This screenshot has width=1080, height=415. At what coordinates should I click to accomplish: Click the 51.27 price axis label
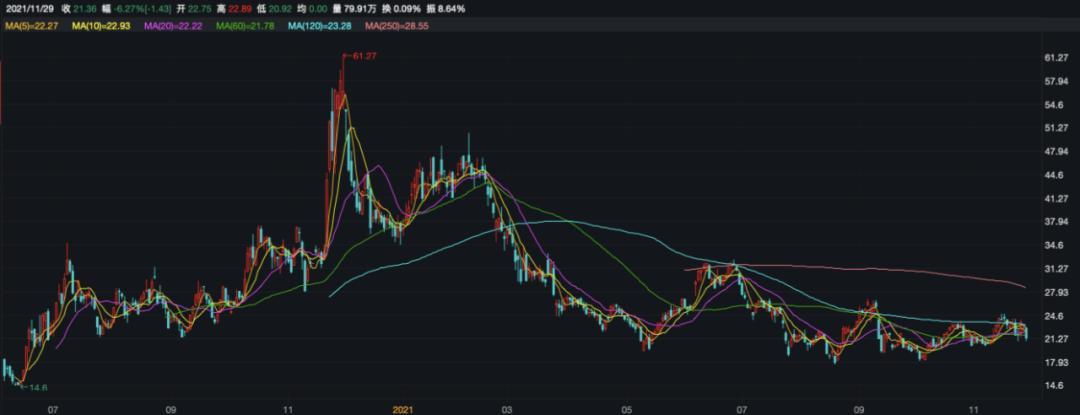click(x=1057, y=128)
